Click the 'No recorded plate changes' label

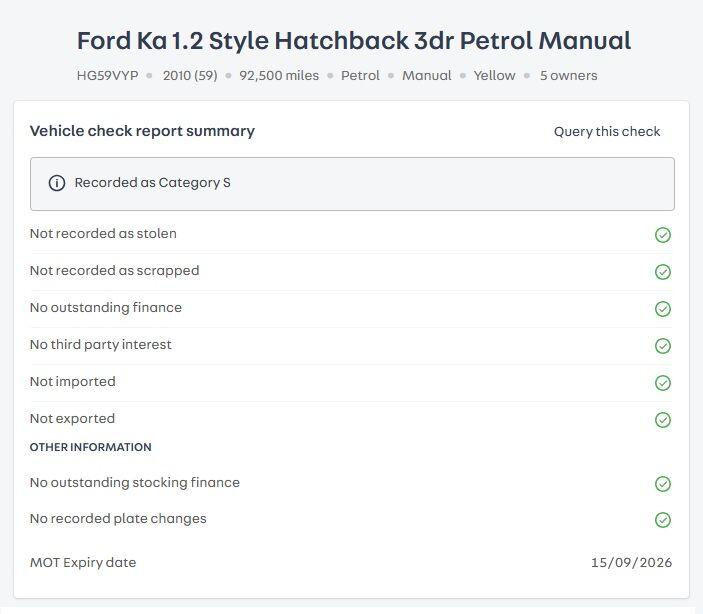coord(118,519)
